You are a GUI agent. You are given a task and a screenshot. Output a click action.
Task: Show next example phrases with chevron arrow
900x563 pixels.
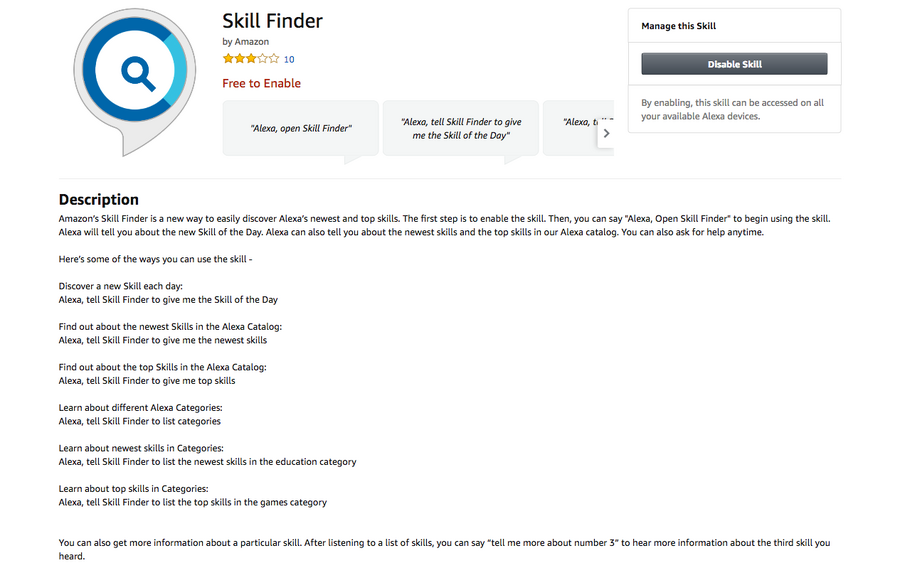pyautogui.click(x=606, y=133)
